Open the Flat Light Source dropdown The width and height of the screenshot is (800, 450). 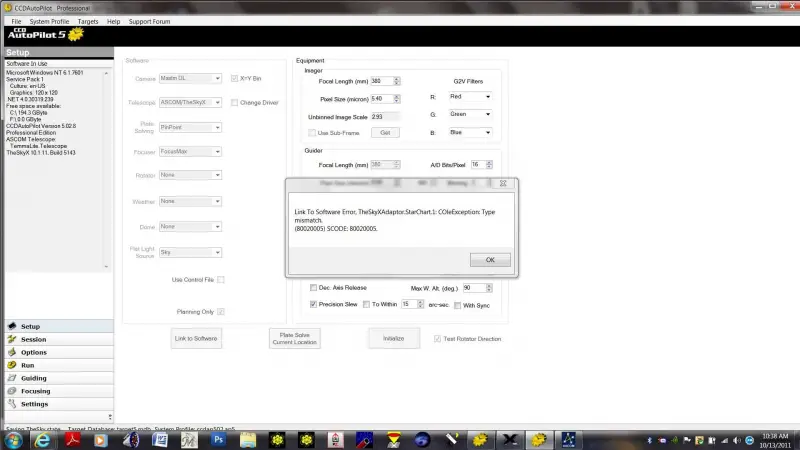pos(190,252)
